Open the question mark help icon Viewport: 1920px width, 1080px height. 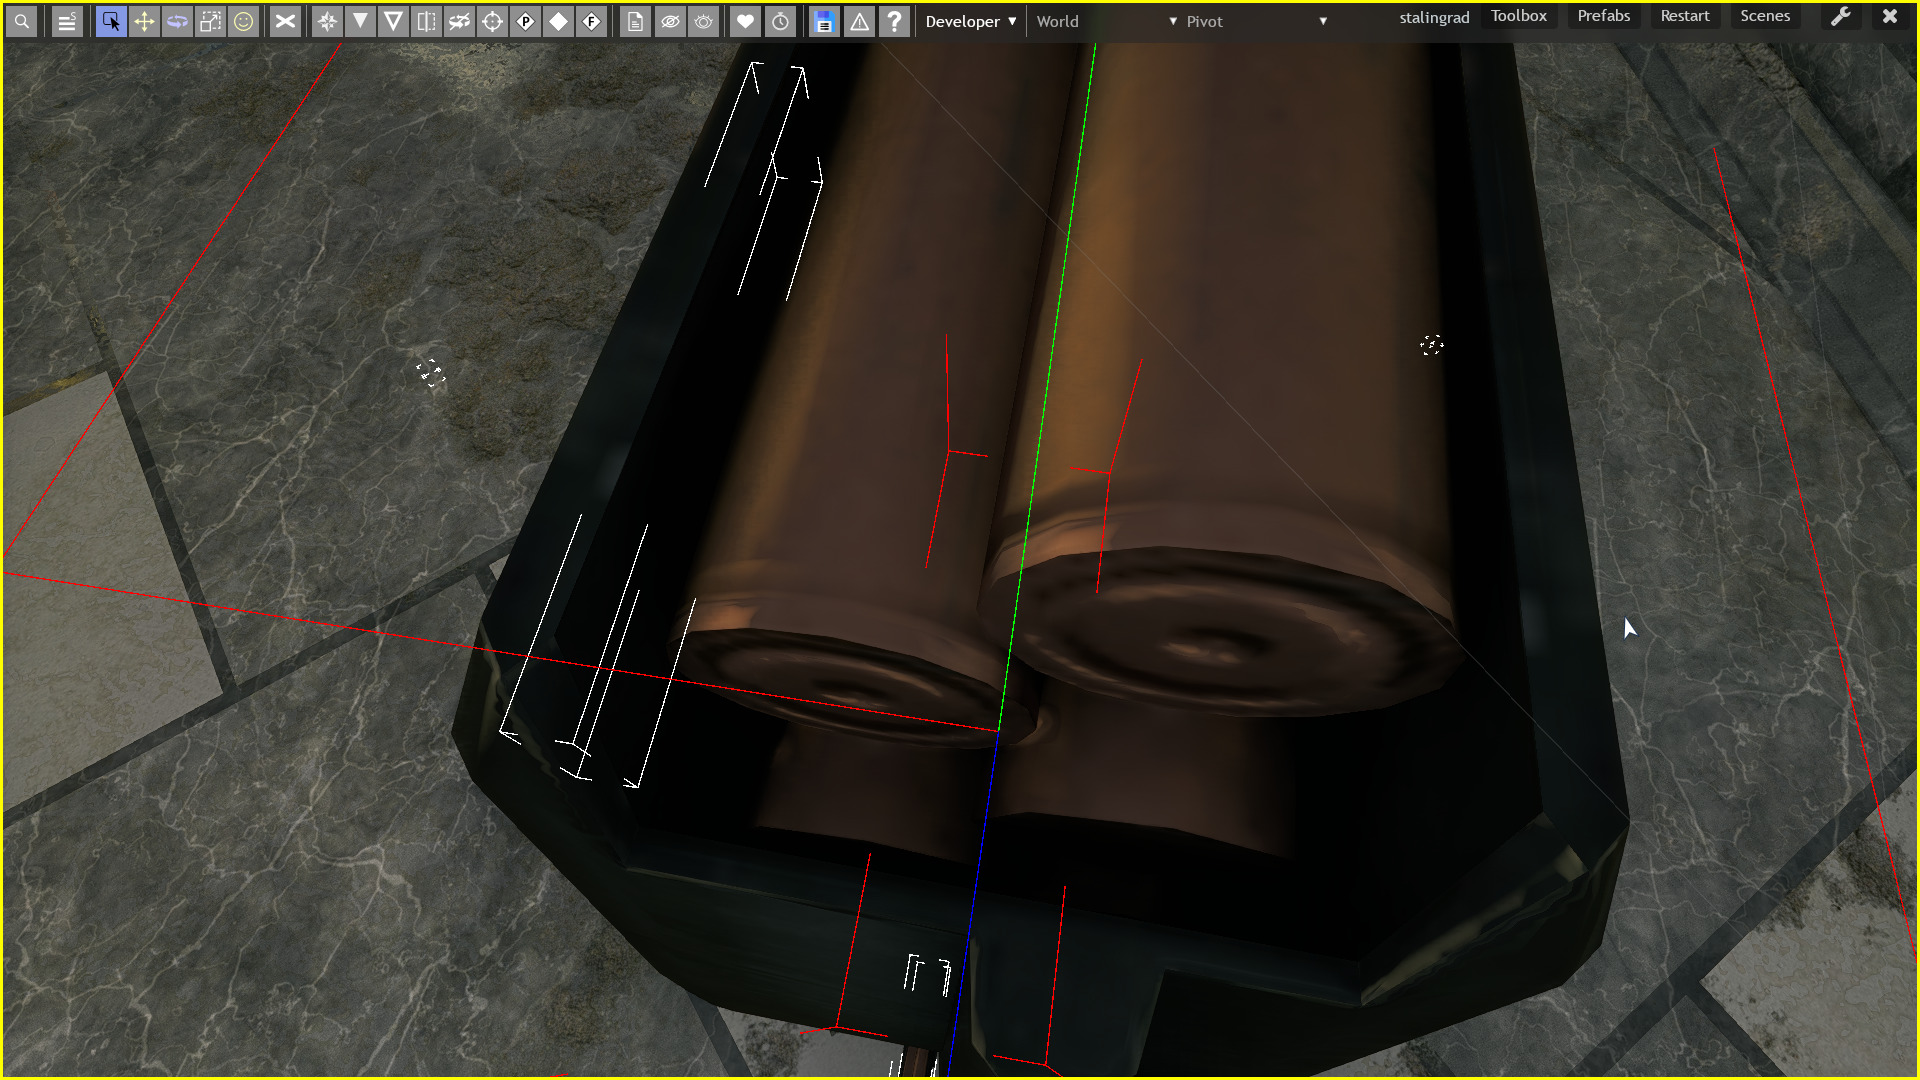894,21
